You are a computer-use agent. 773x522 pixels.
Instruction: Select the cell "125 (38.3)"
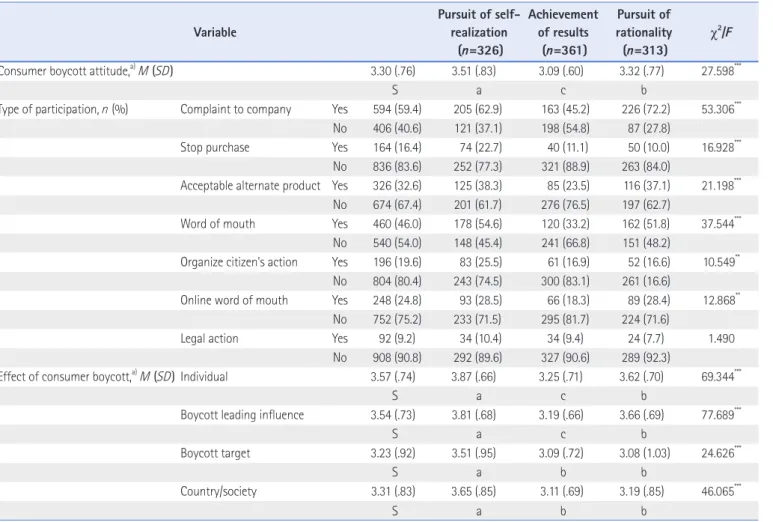tap(478, 186)
